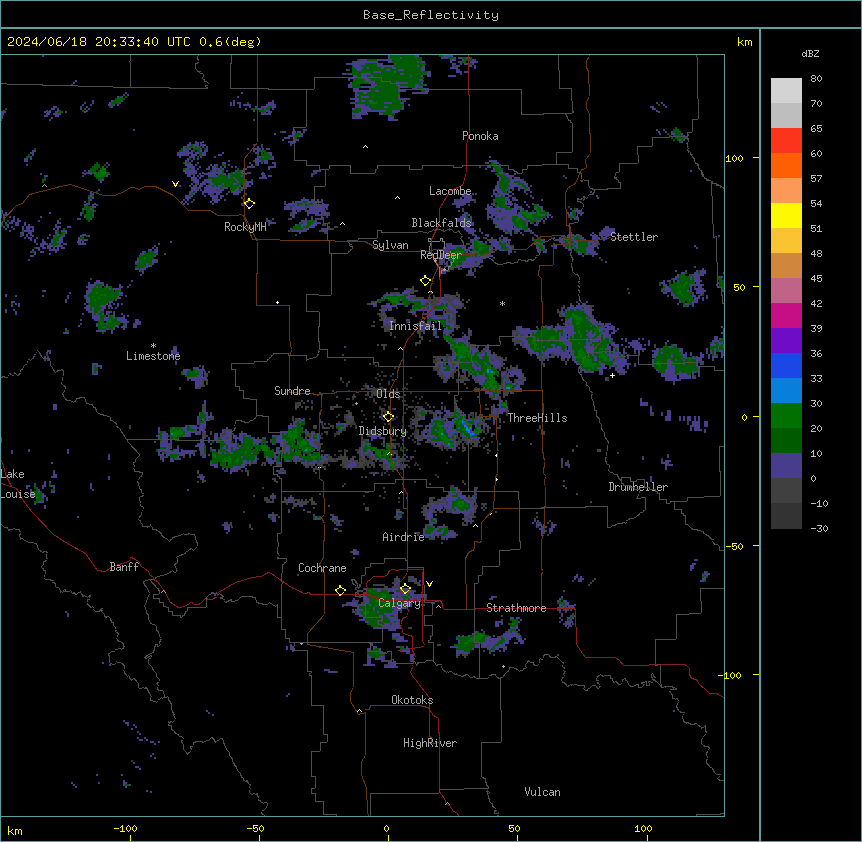862x842 pixels.
Task: Select the dark orange swatch between 57 and 60
Action: tap(786, 165)
